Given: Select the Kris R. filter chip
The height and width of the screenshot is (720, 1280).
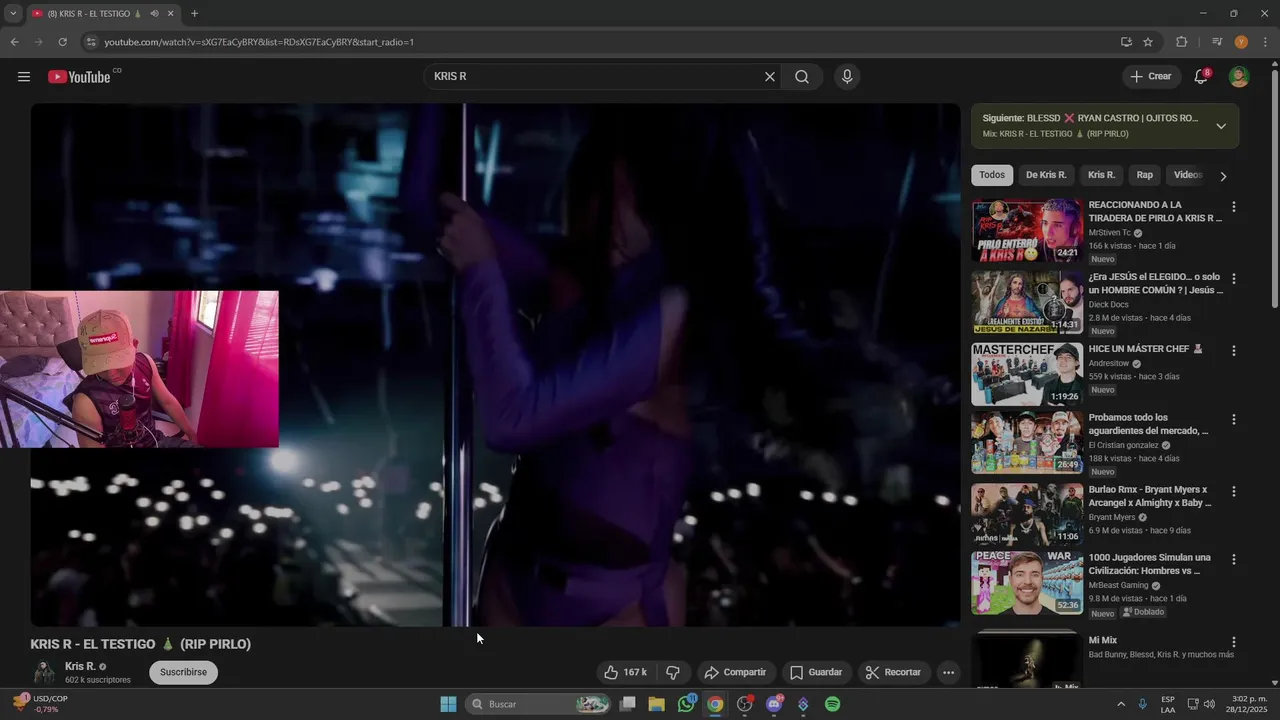Looking at the screenshot, I should (x=1101, y=175).
